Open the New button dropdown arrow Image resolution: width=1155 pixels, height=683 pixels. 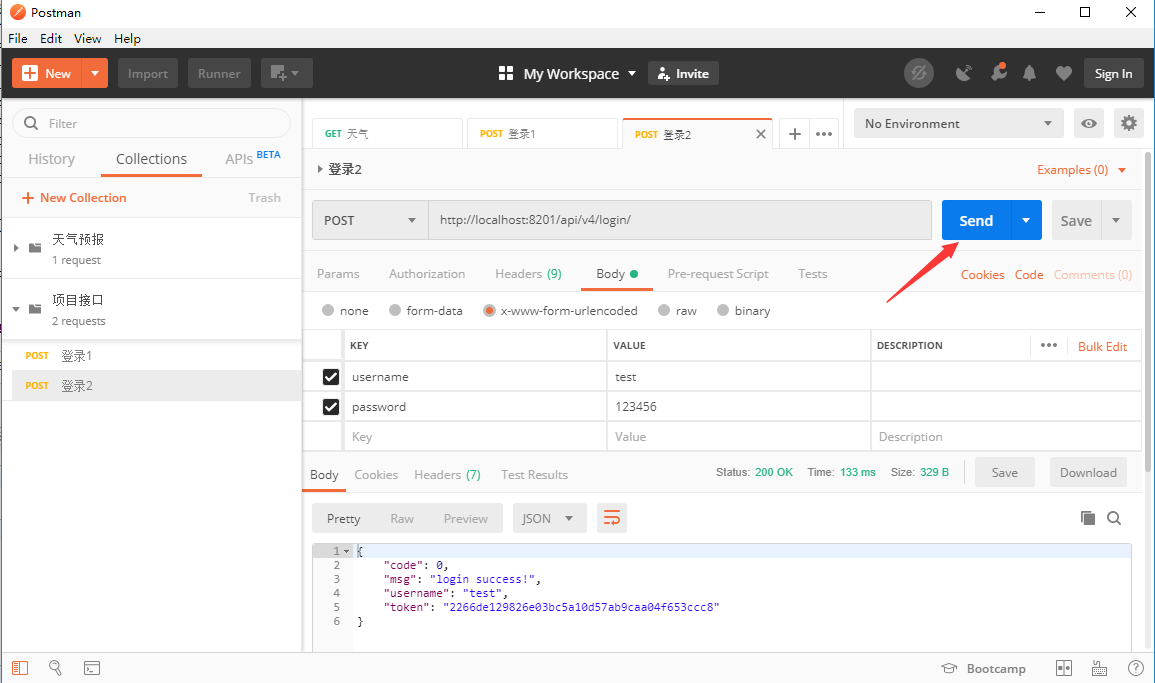coord(94,73)
